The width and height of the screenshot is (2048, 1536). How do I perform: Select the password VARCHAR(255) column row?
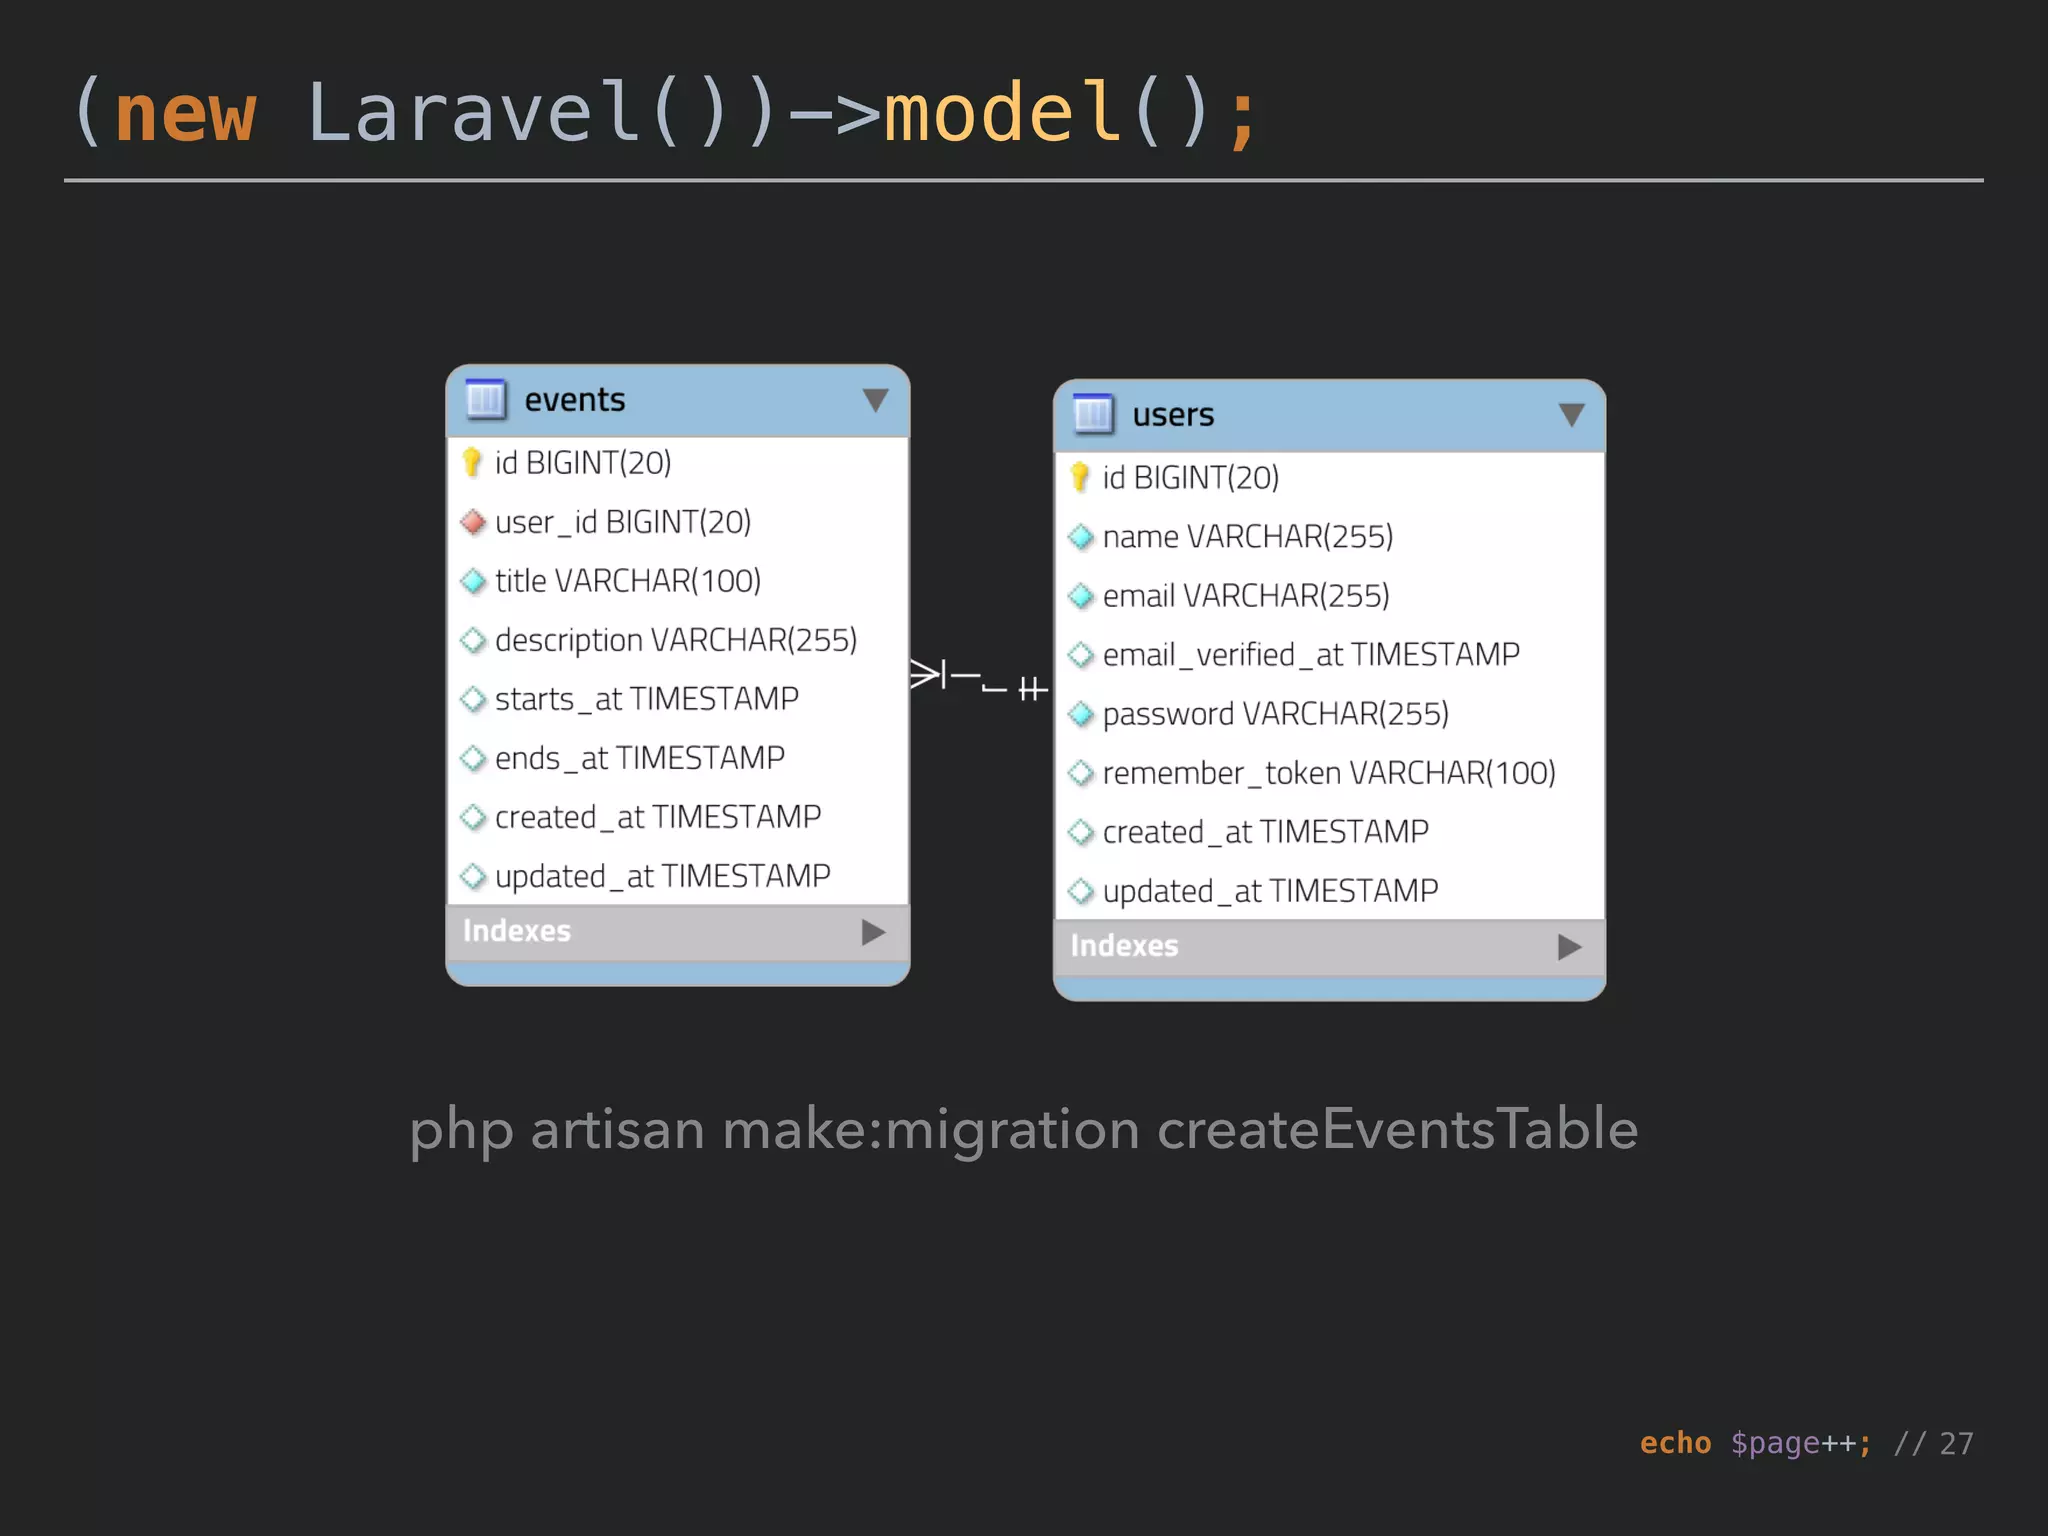click(1330, 714)
